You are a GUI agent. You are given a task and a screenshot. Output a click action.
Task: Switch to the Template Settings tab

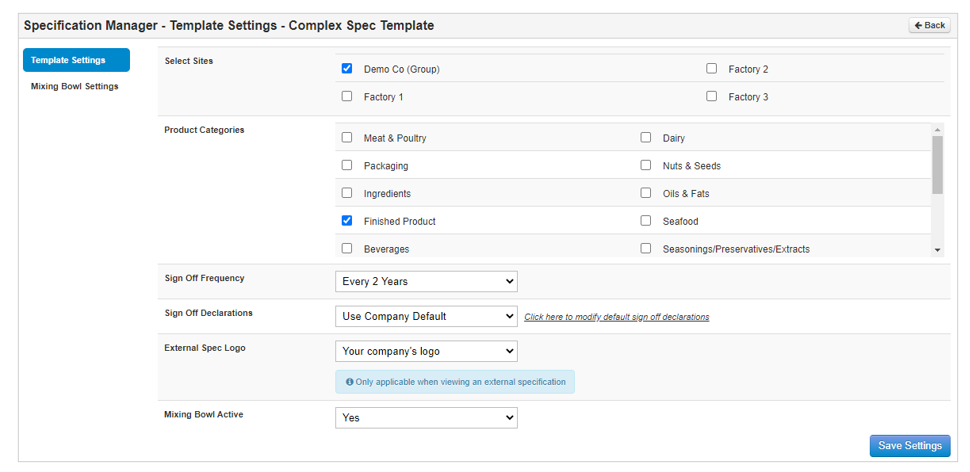click(x=76, y=60)
